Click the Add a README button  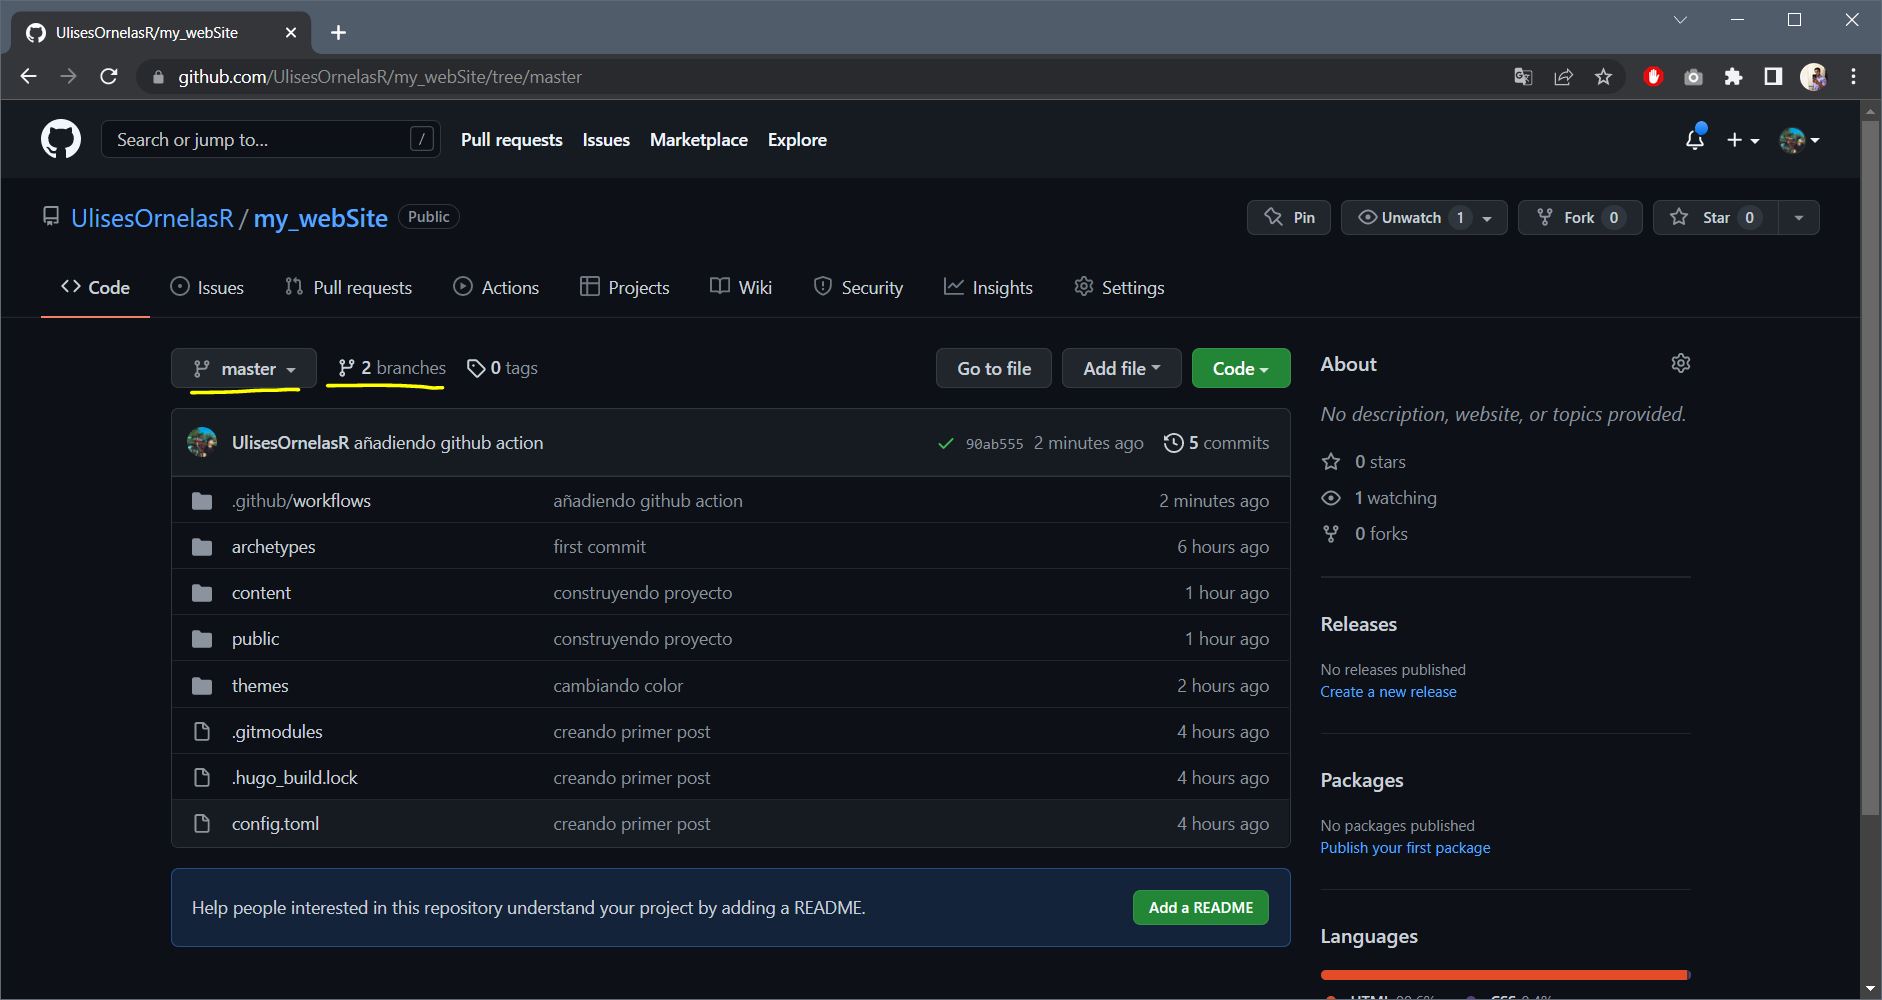(x=1200, y=908)
